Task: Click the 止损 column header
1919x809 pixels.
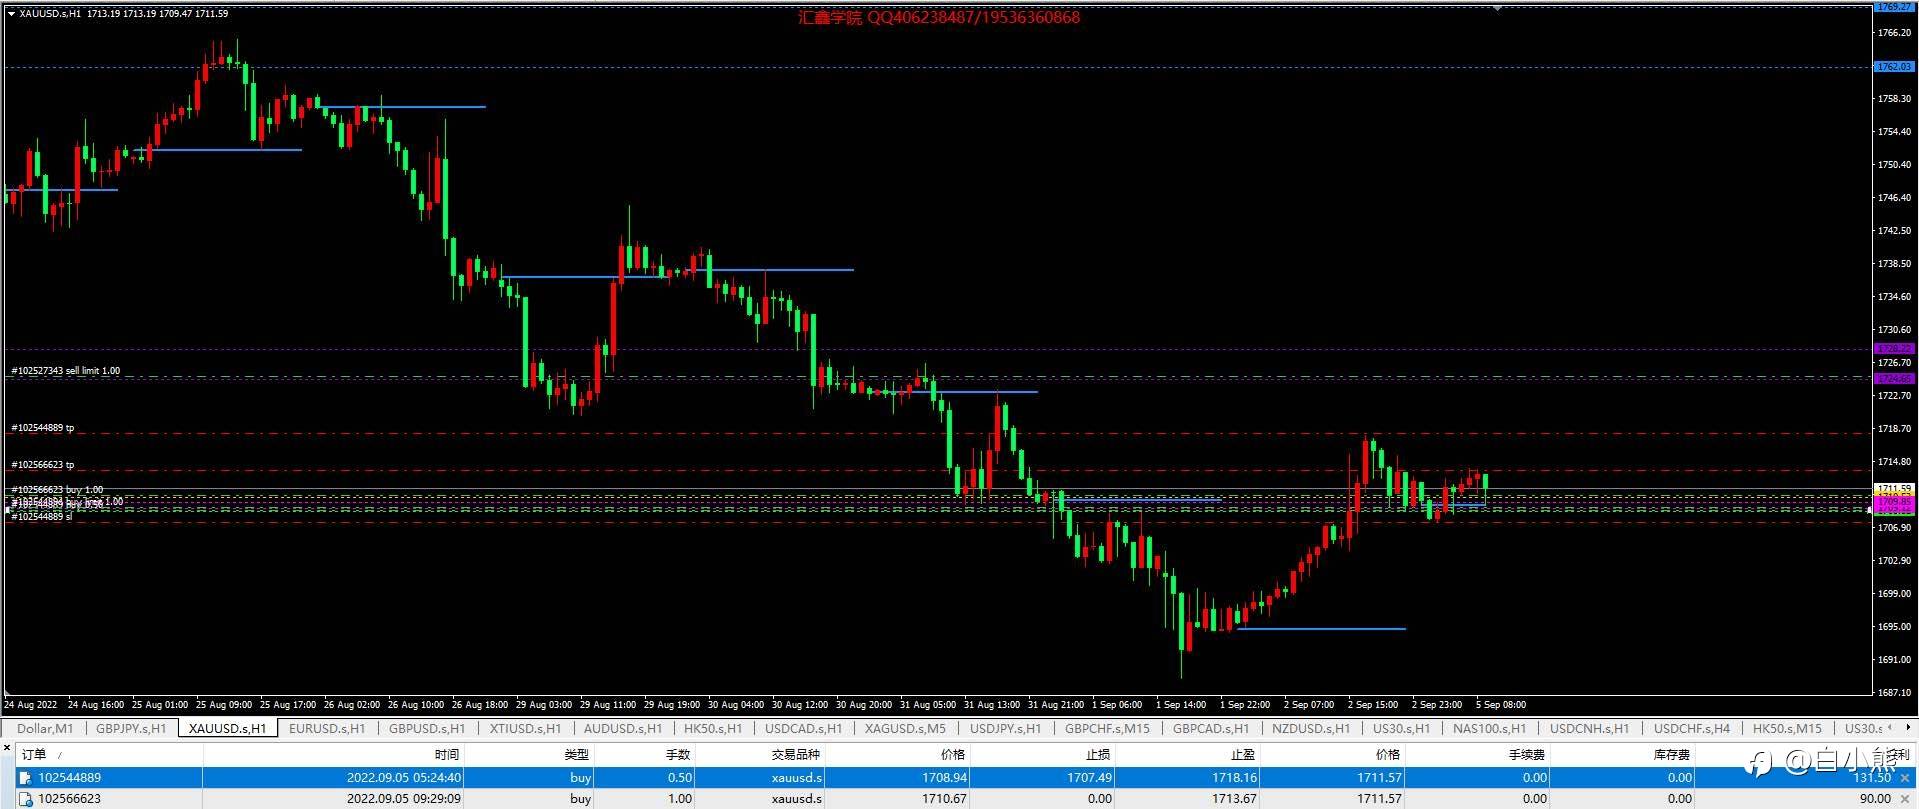Action: tap(1097, 755)
